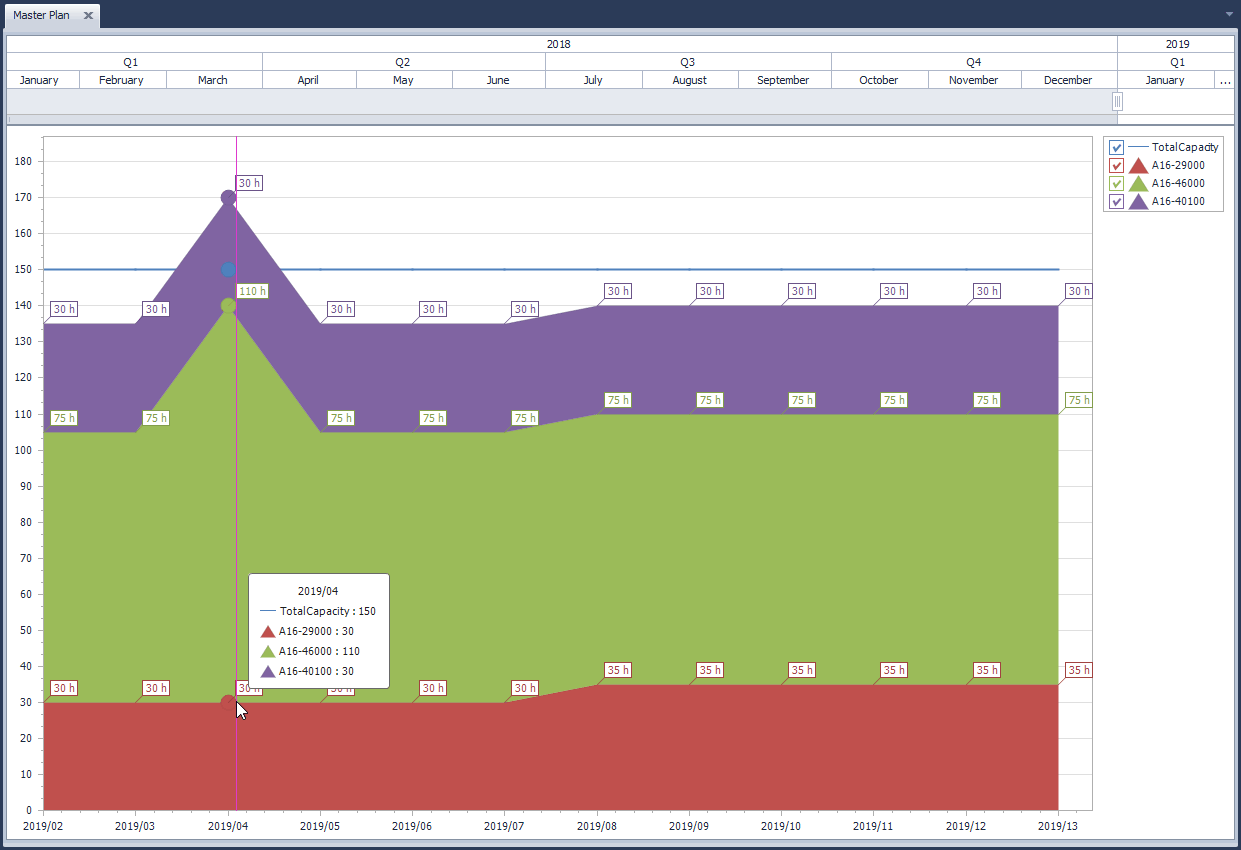Click the purple A16-40100 legend triangle
Image resolution: width=1241 pixels, height=850 pixels.
tap(1138, 202)
